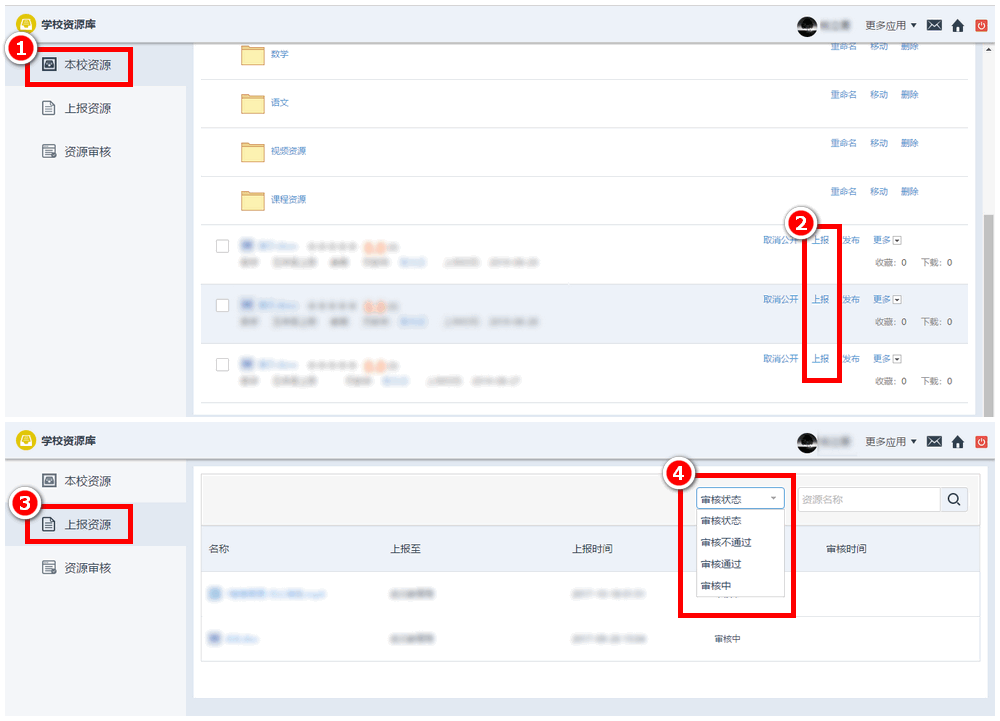1000x721 pixels.
Task: Expand the 更多应用 dropdown in top header
Action: [x=891, y=25]
